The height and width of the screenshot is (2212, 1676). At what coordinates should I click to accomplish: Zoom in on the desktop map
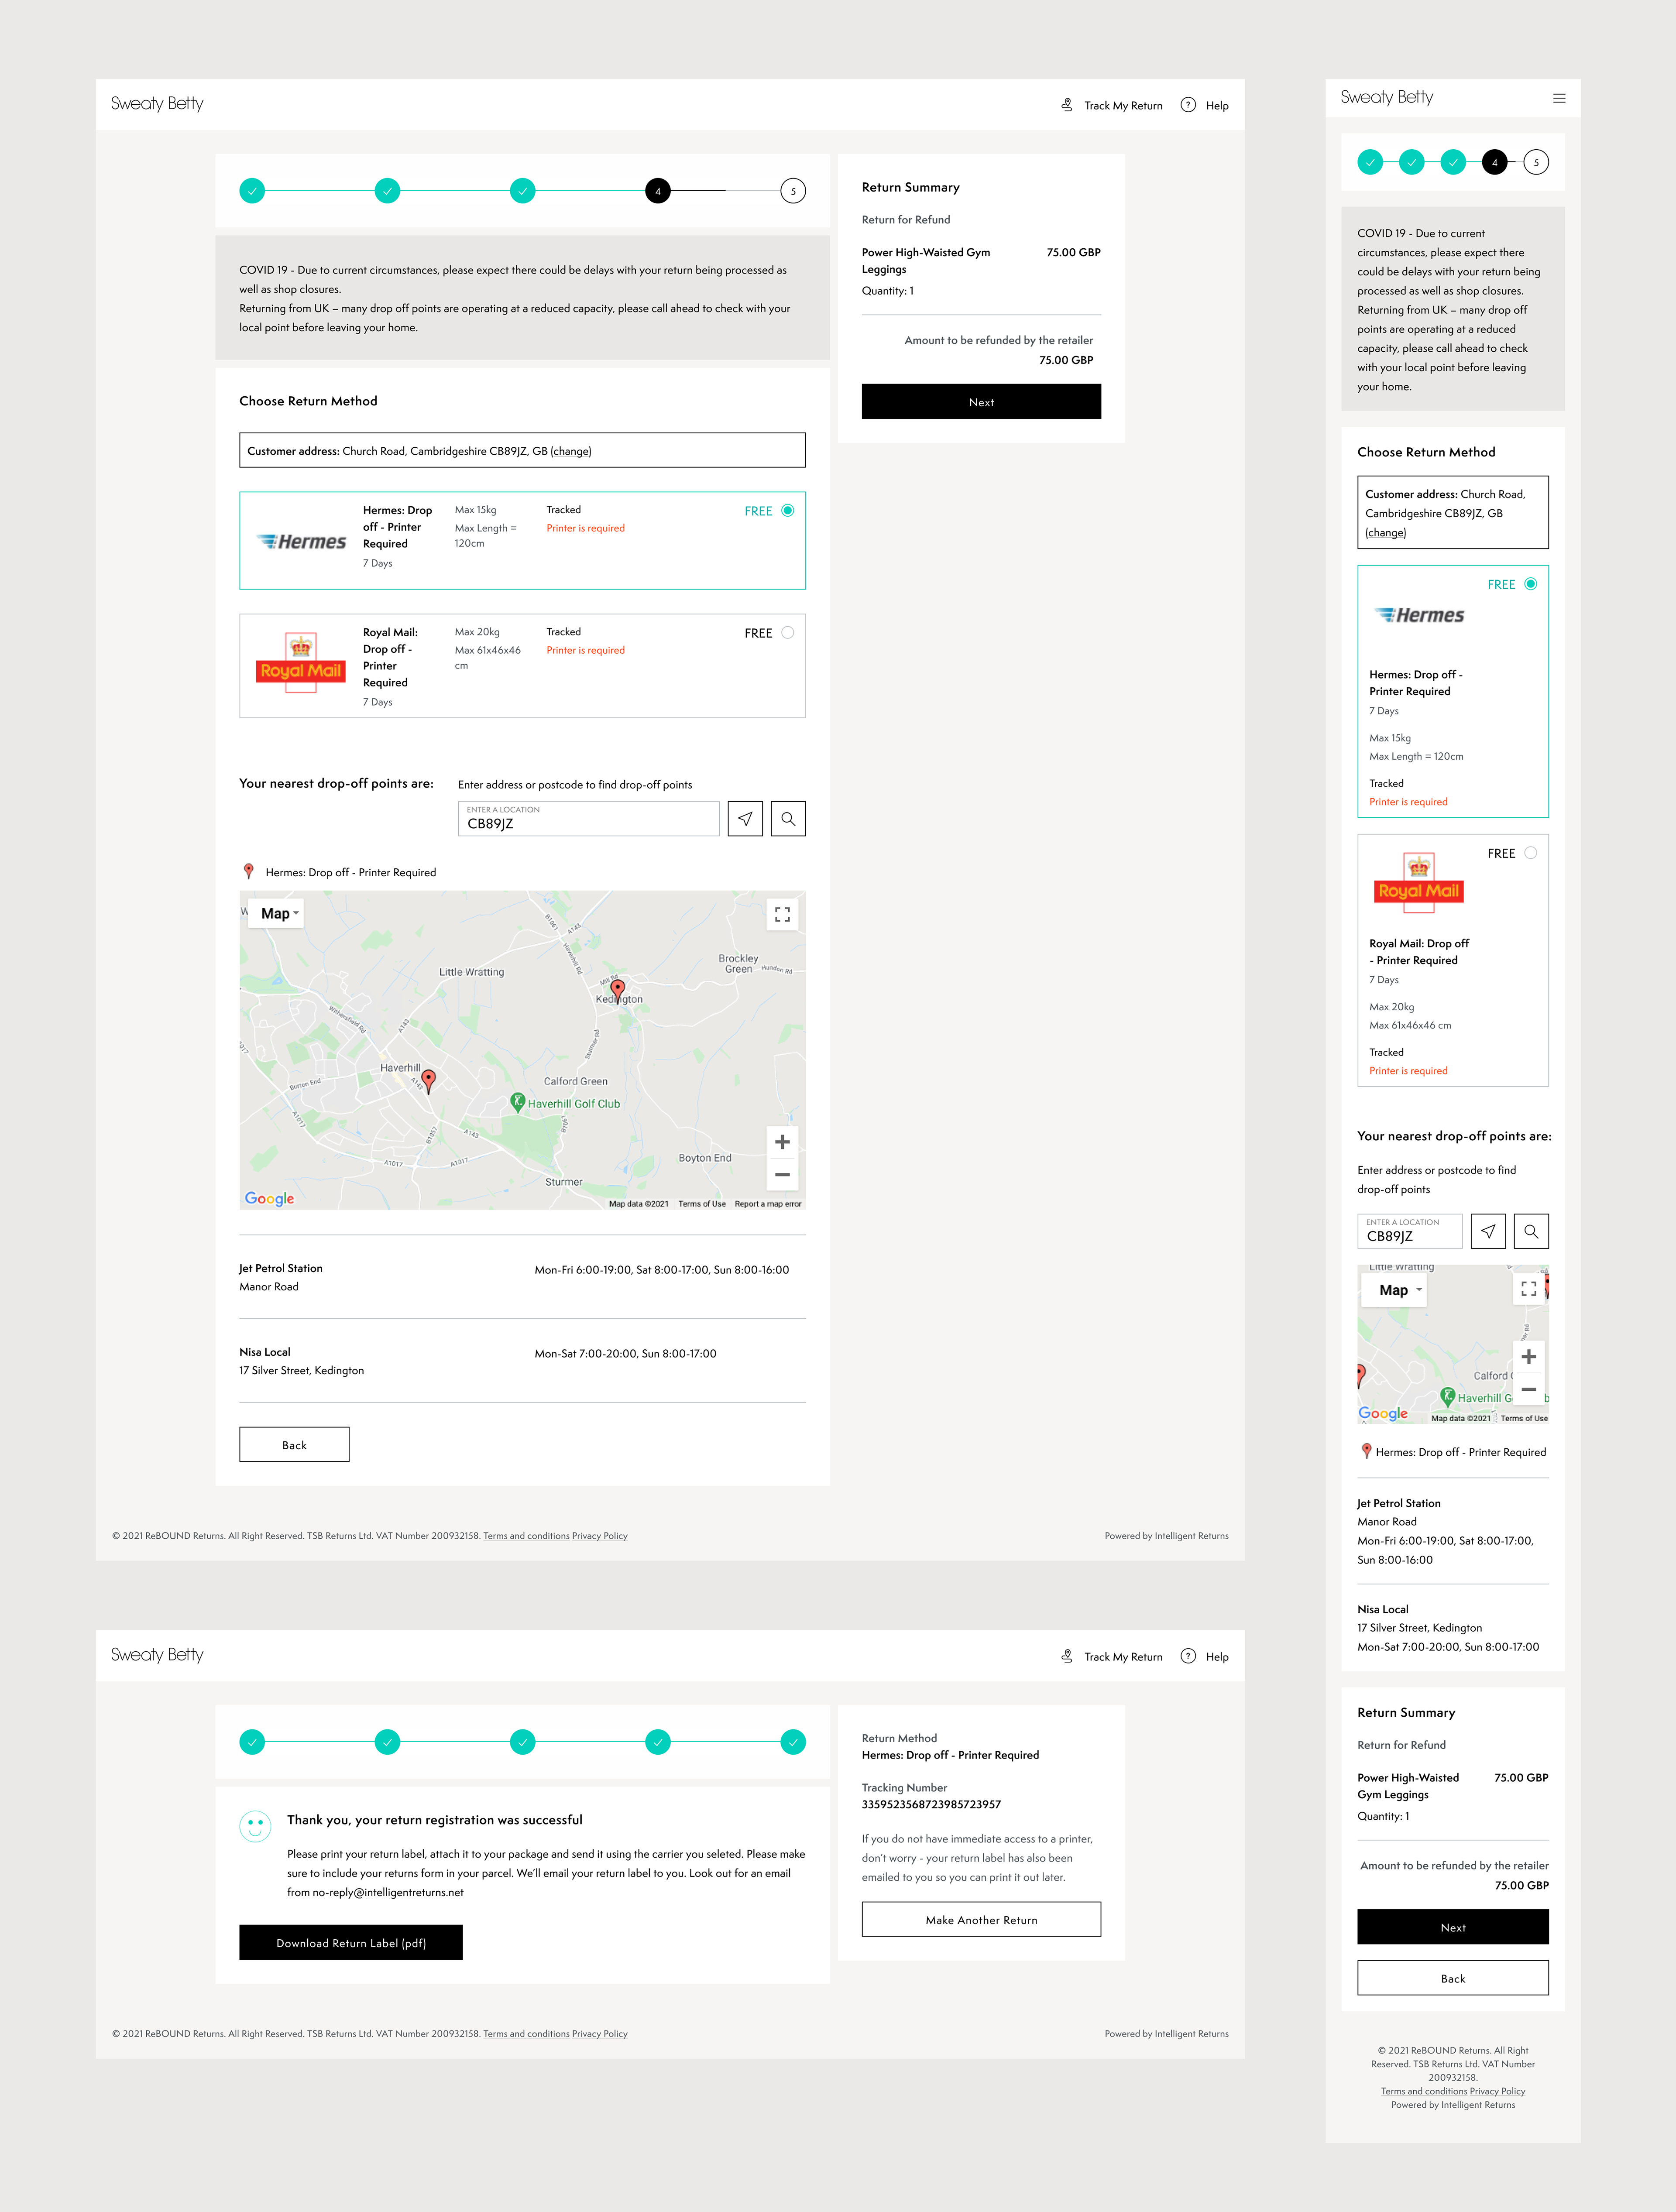782,1142
